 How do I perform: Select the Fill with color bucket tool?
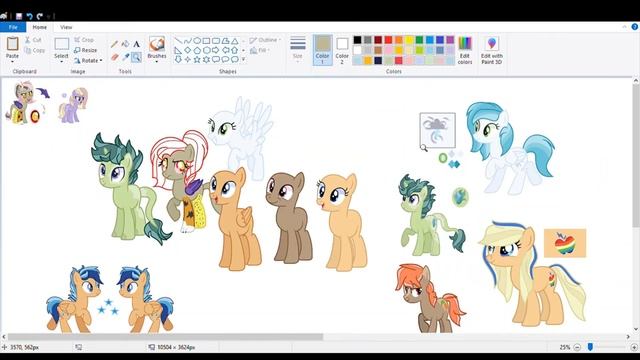click(x=125, y=44)
